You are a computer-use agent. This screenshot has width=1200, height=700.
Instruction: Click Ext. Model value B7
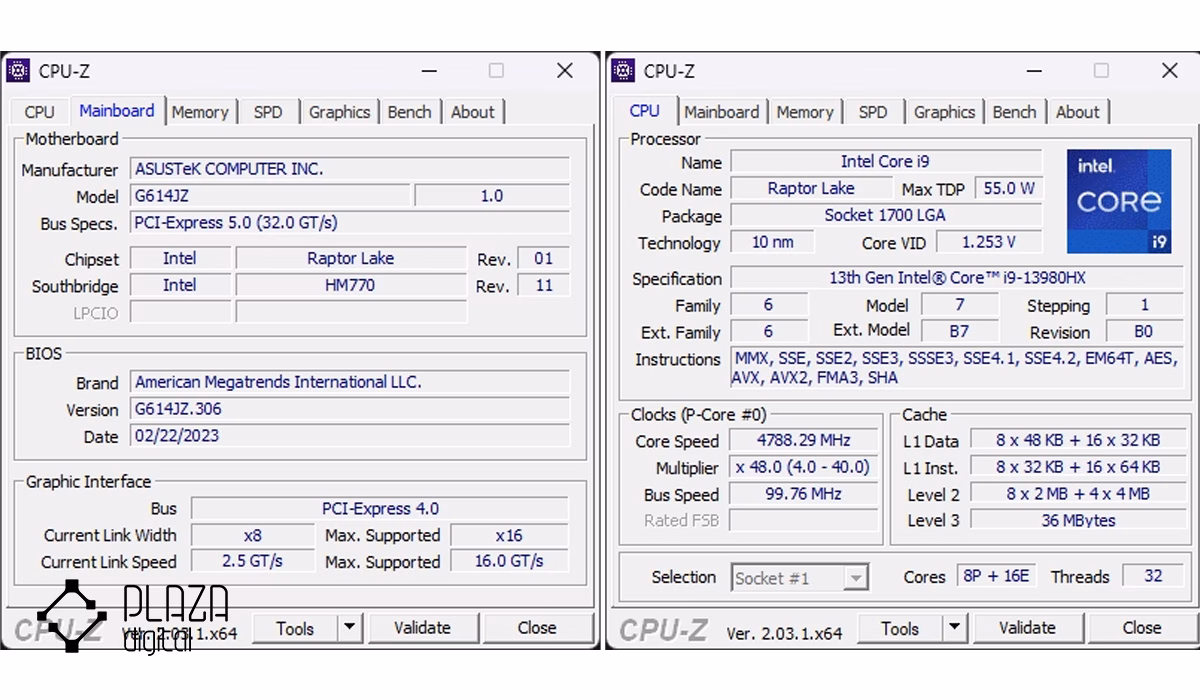click(x=960, y=331)
